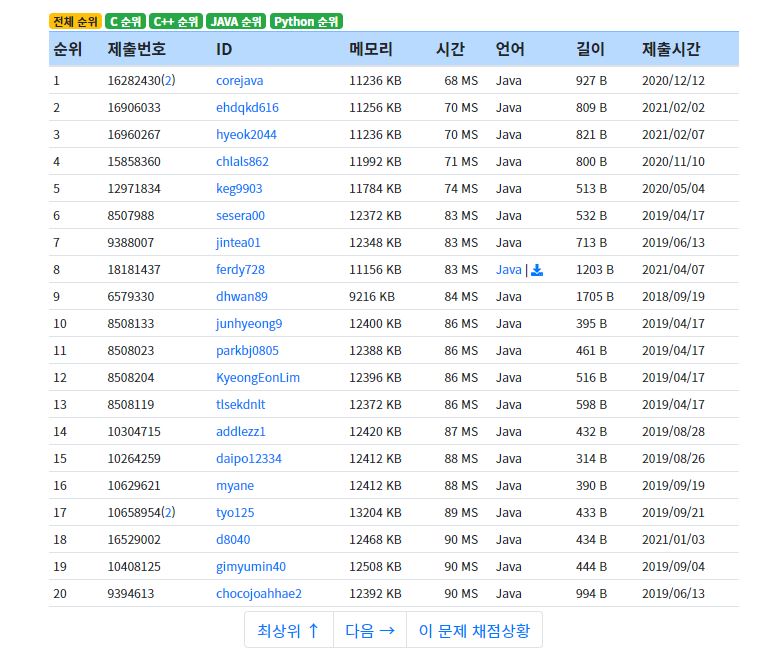
Task: Open the Python 순위 tab
Action: click(x=306, y=22)
